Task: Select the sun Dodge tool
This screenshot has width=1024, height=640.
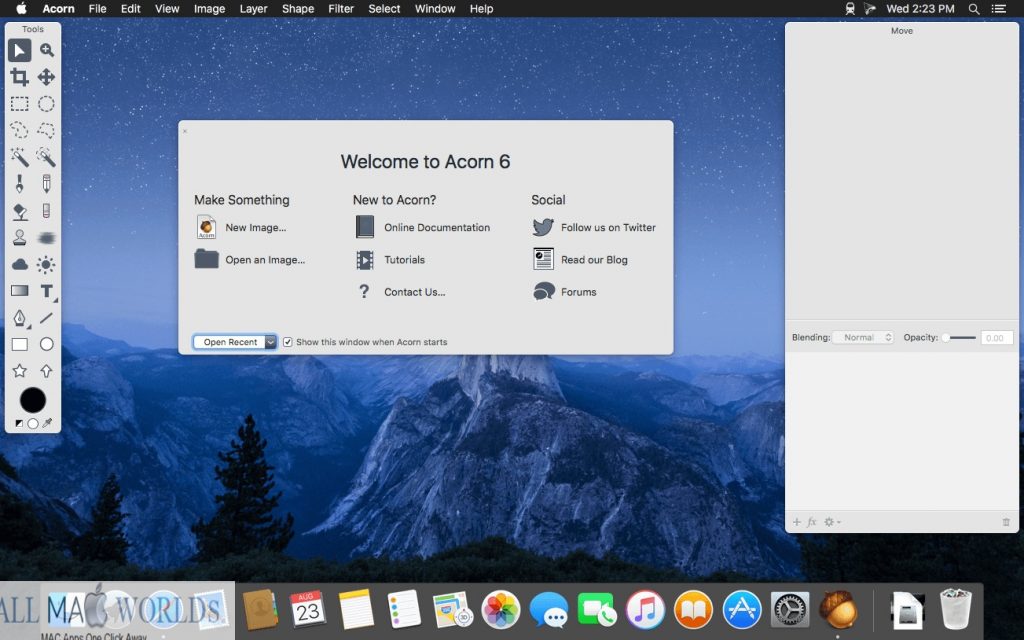Action: 46,264
